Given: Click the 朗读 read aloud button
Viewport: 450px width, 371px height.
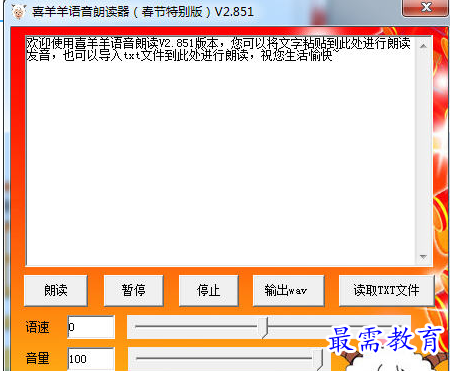Looking at the screenshot, I should (x=56, y=290).
